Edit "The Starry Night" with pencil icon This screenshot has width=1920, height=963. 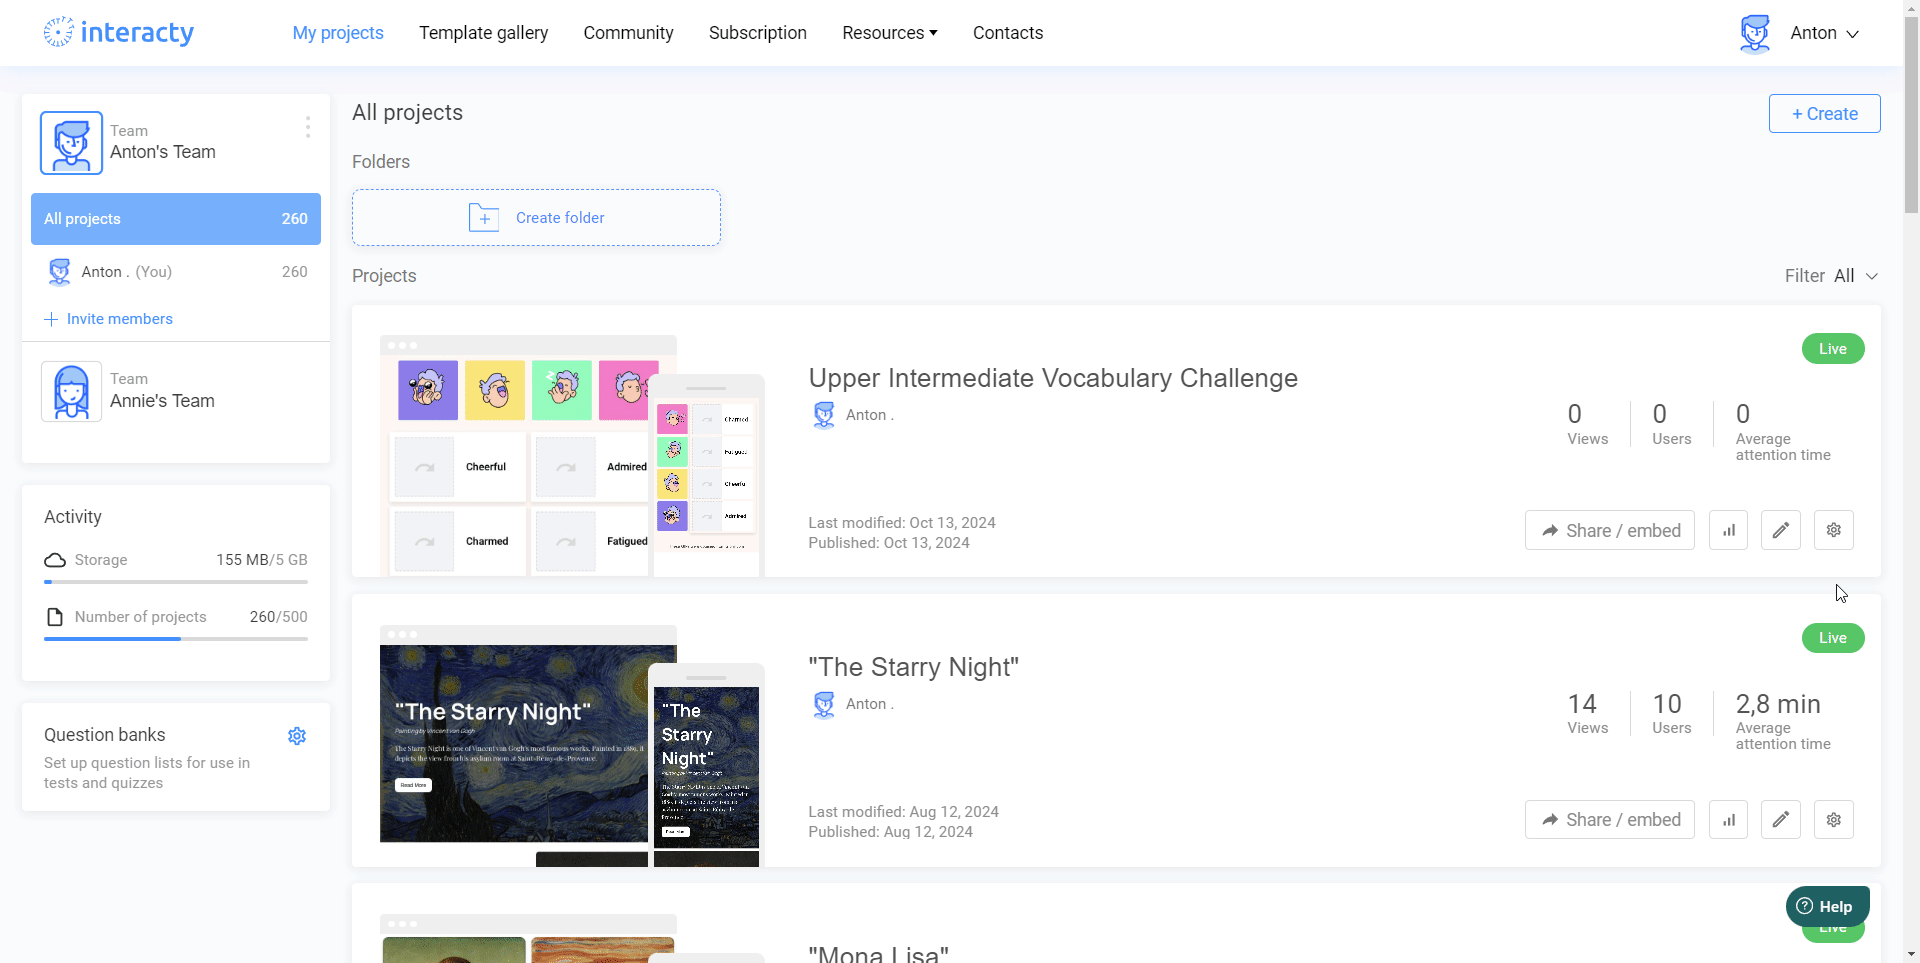pyautogui.click(x=1781, y=820)
